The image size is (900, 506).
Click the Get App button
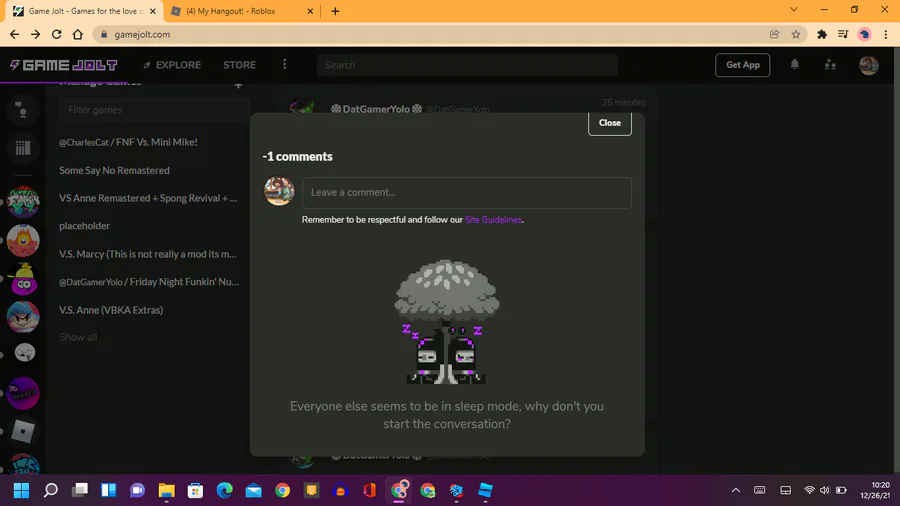click(x=742, y=65)
